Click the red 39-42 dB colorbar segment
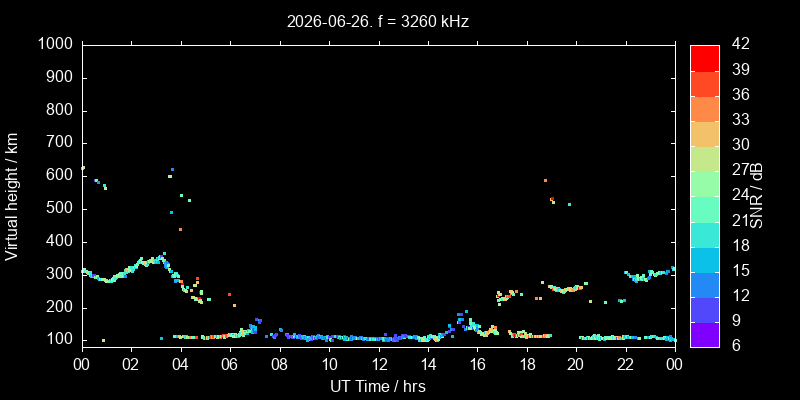The image size is (800, 400). [x=705, y=58]
